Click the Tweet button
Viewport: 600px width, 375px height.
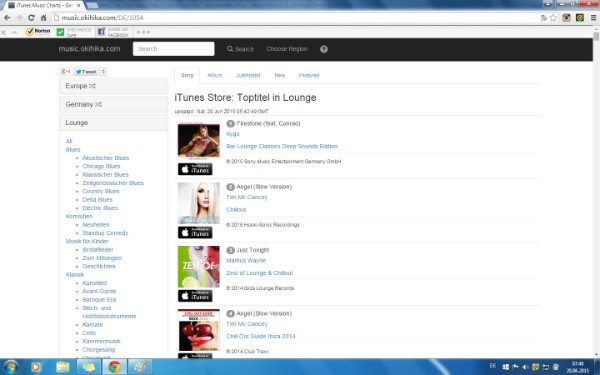coord(86,72)
